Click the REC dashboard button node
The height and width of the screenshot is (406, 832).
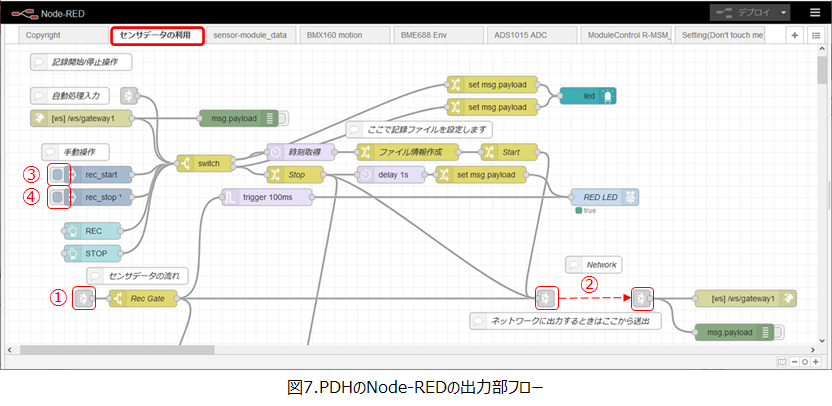pos(74,230)
